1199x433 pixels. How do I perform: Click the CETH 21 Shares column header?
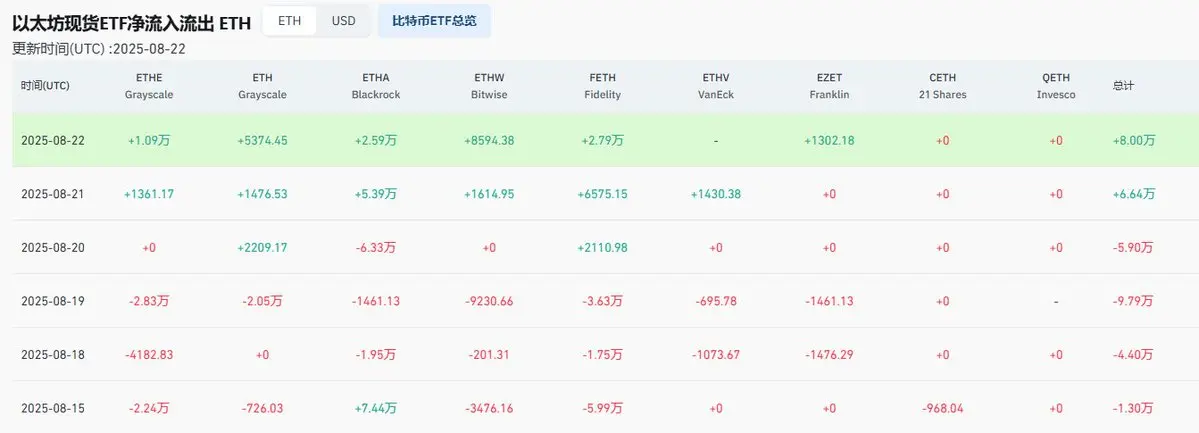942,86
